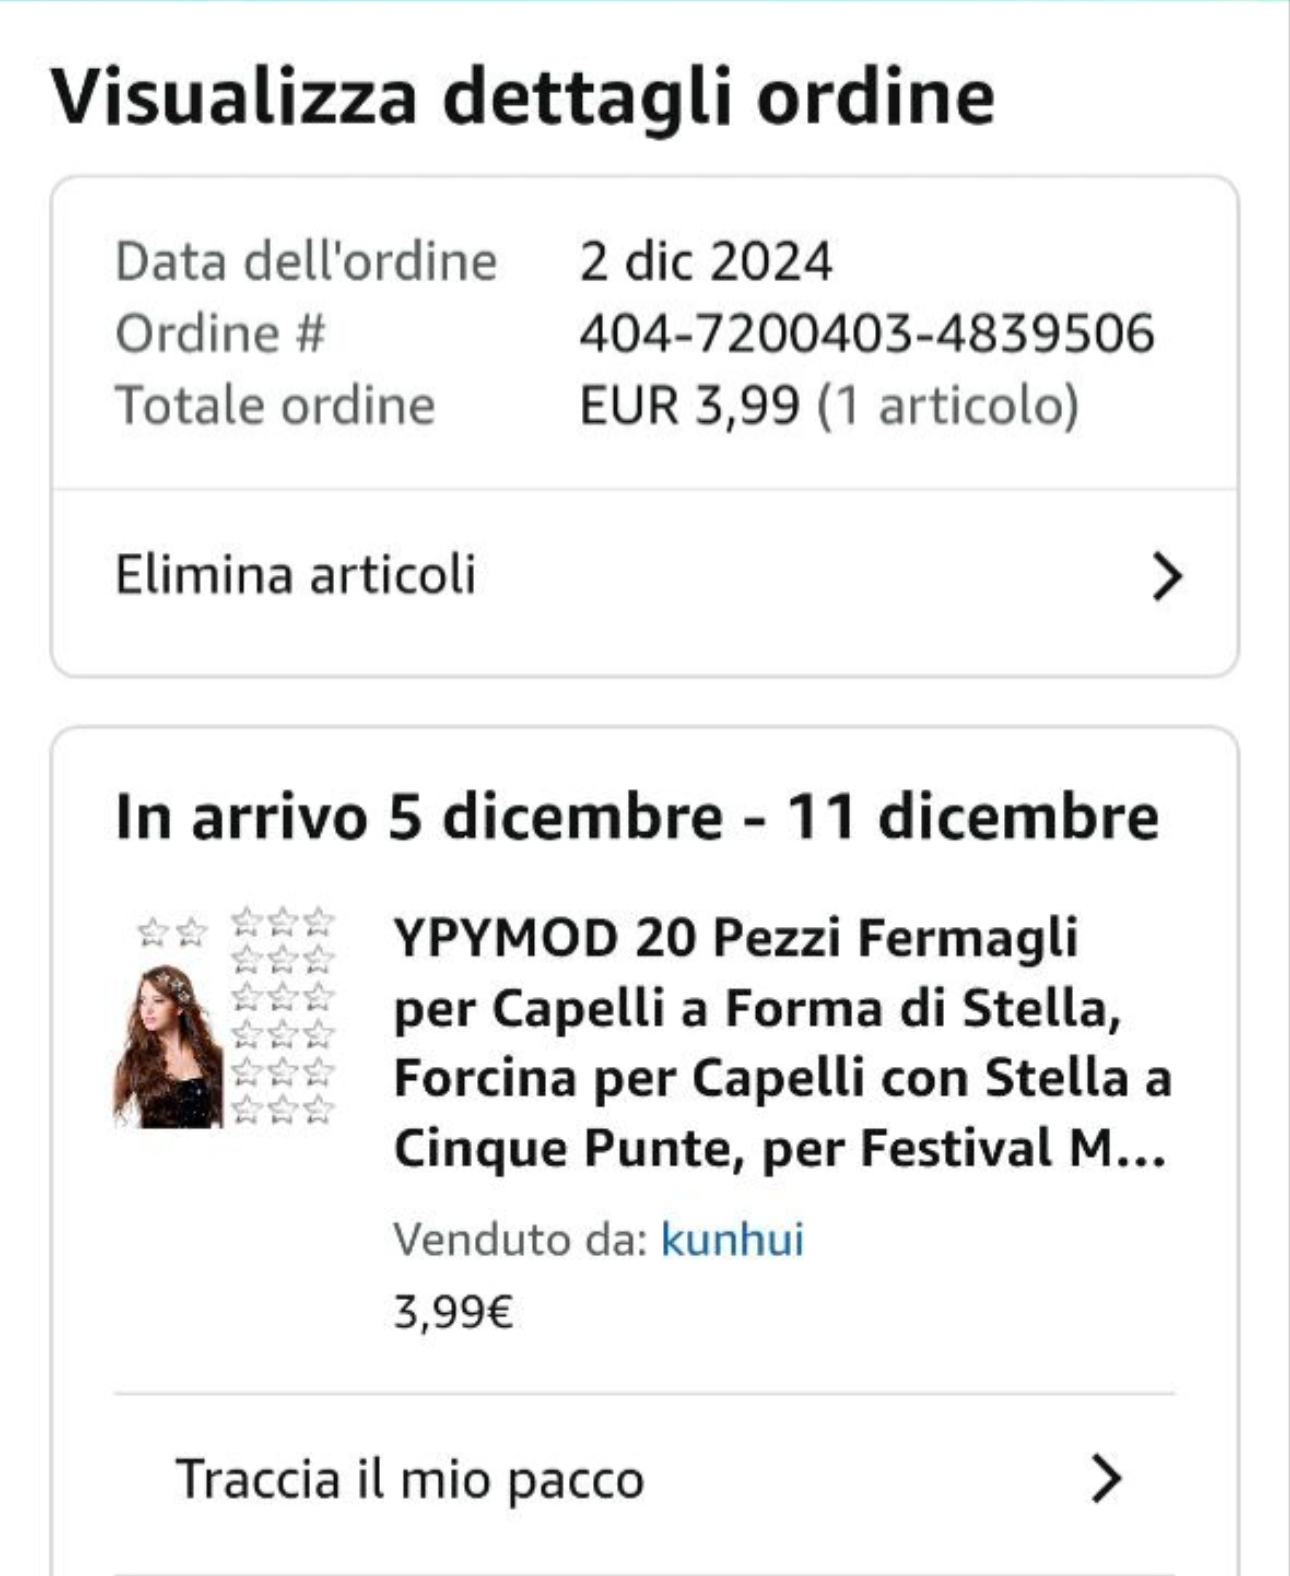Viewport: 1290px width, 1576px height.
Task: Click the order number 404-7200403-4839506
Action: (866, 333)
